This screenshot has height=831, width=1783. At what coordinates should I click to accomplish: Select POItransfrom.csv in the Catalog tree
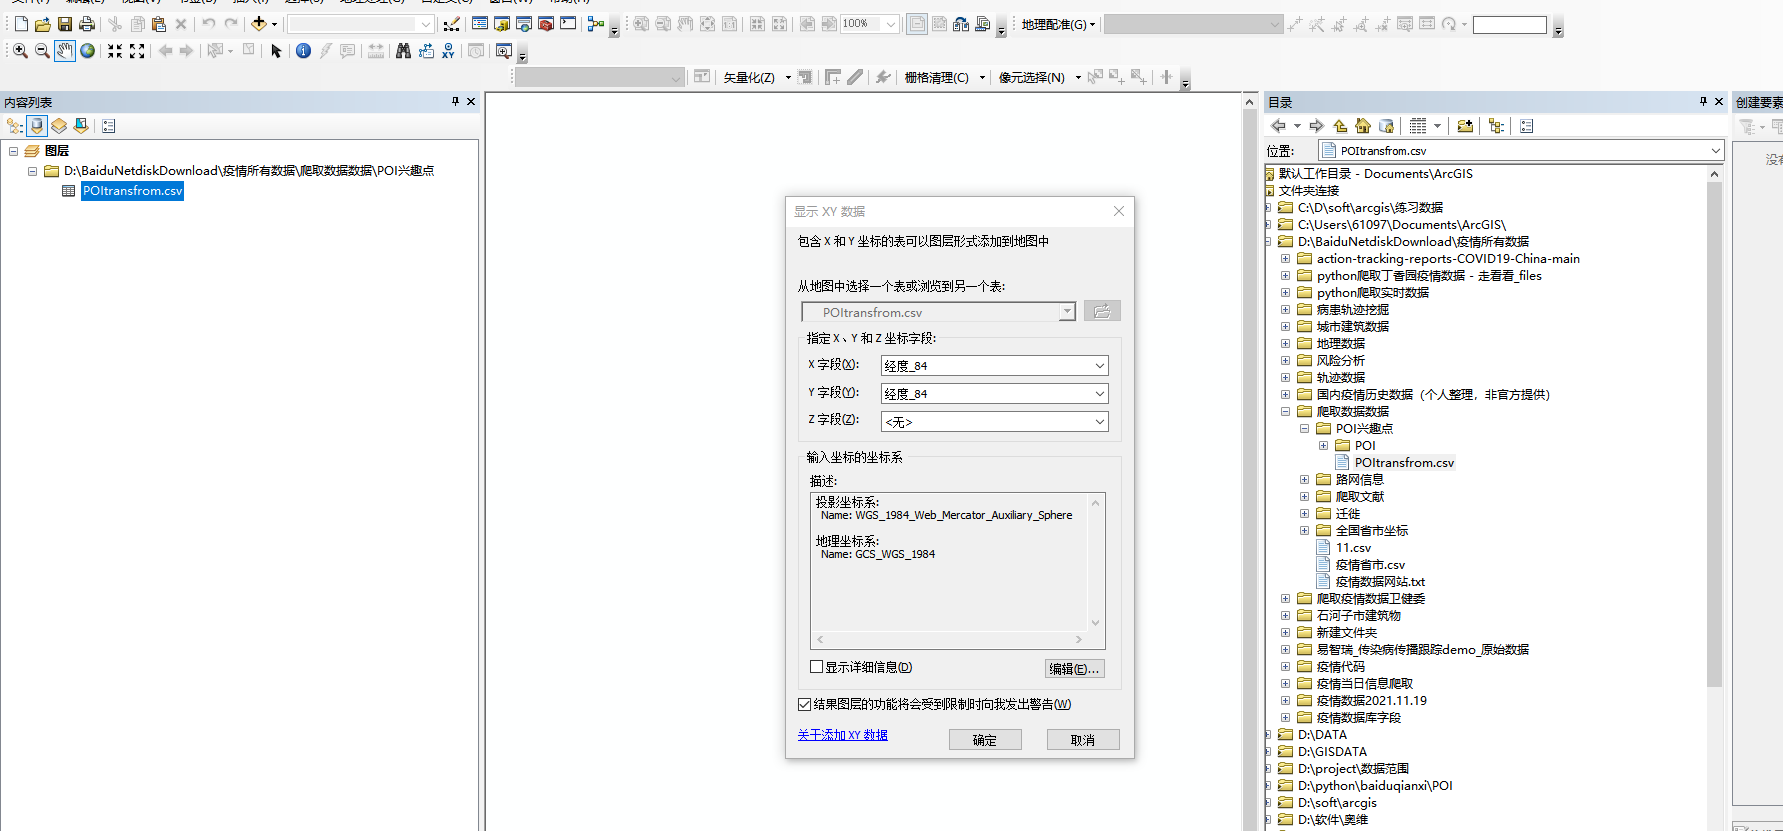[x=1404, y=462]
